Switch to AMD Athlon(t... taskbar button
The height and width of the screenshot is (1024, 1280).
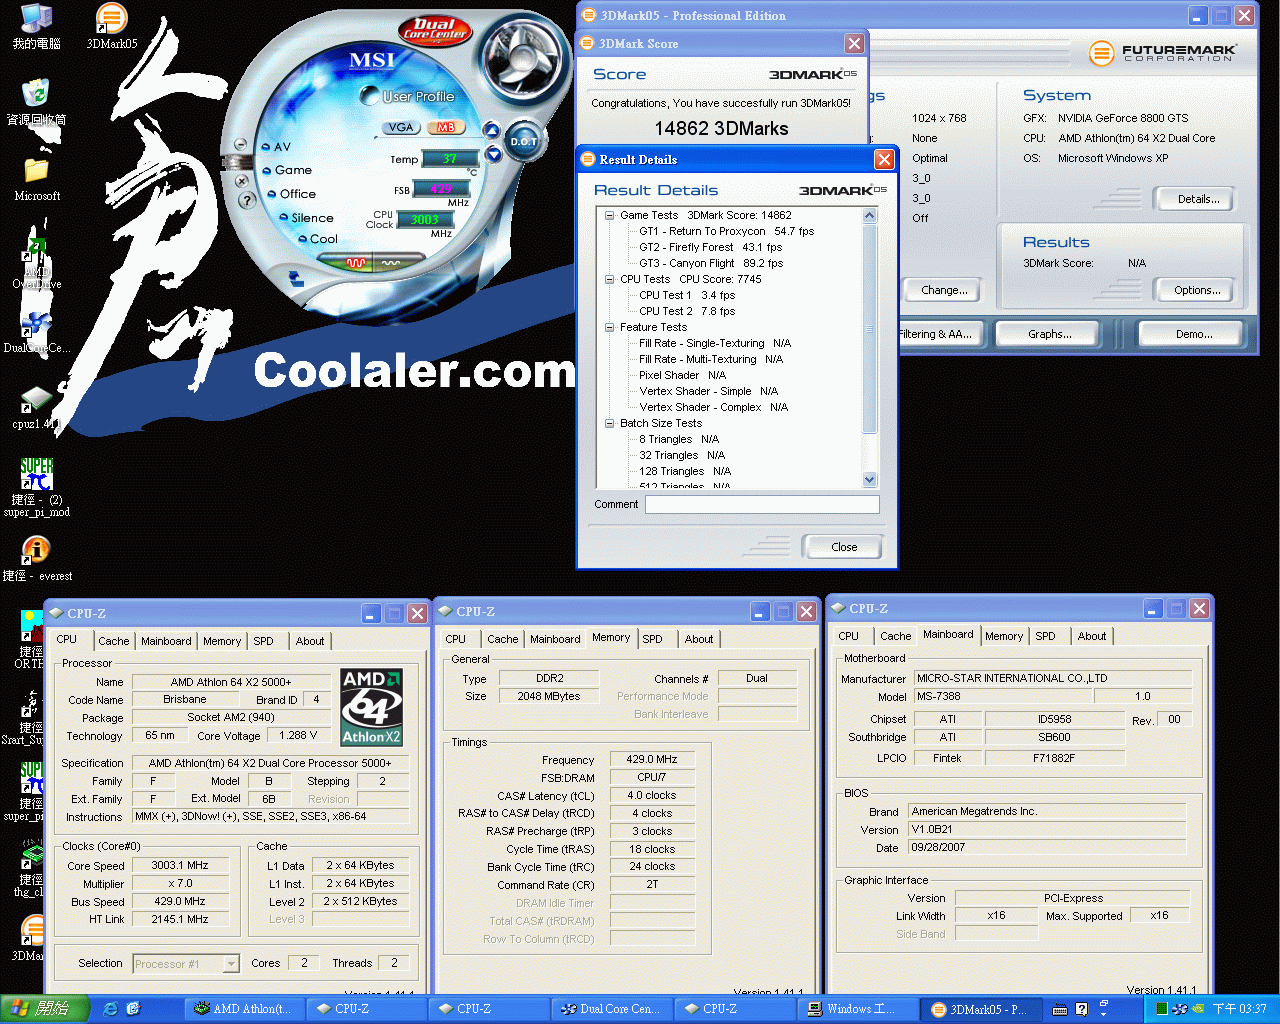pyautogui.click(x=243, y=1009)
